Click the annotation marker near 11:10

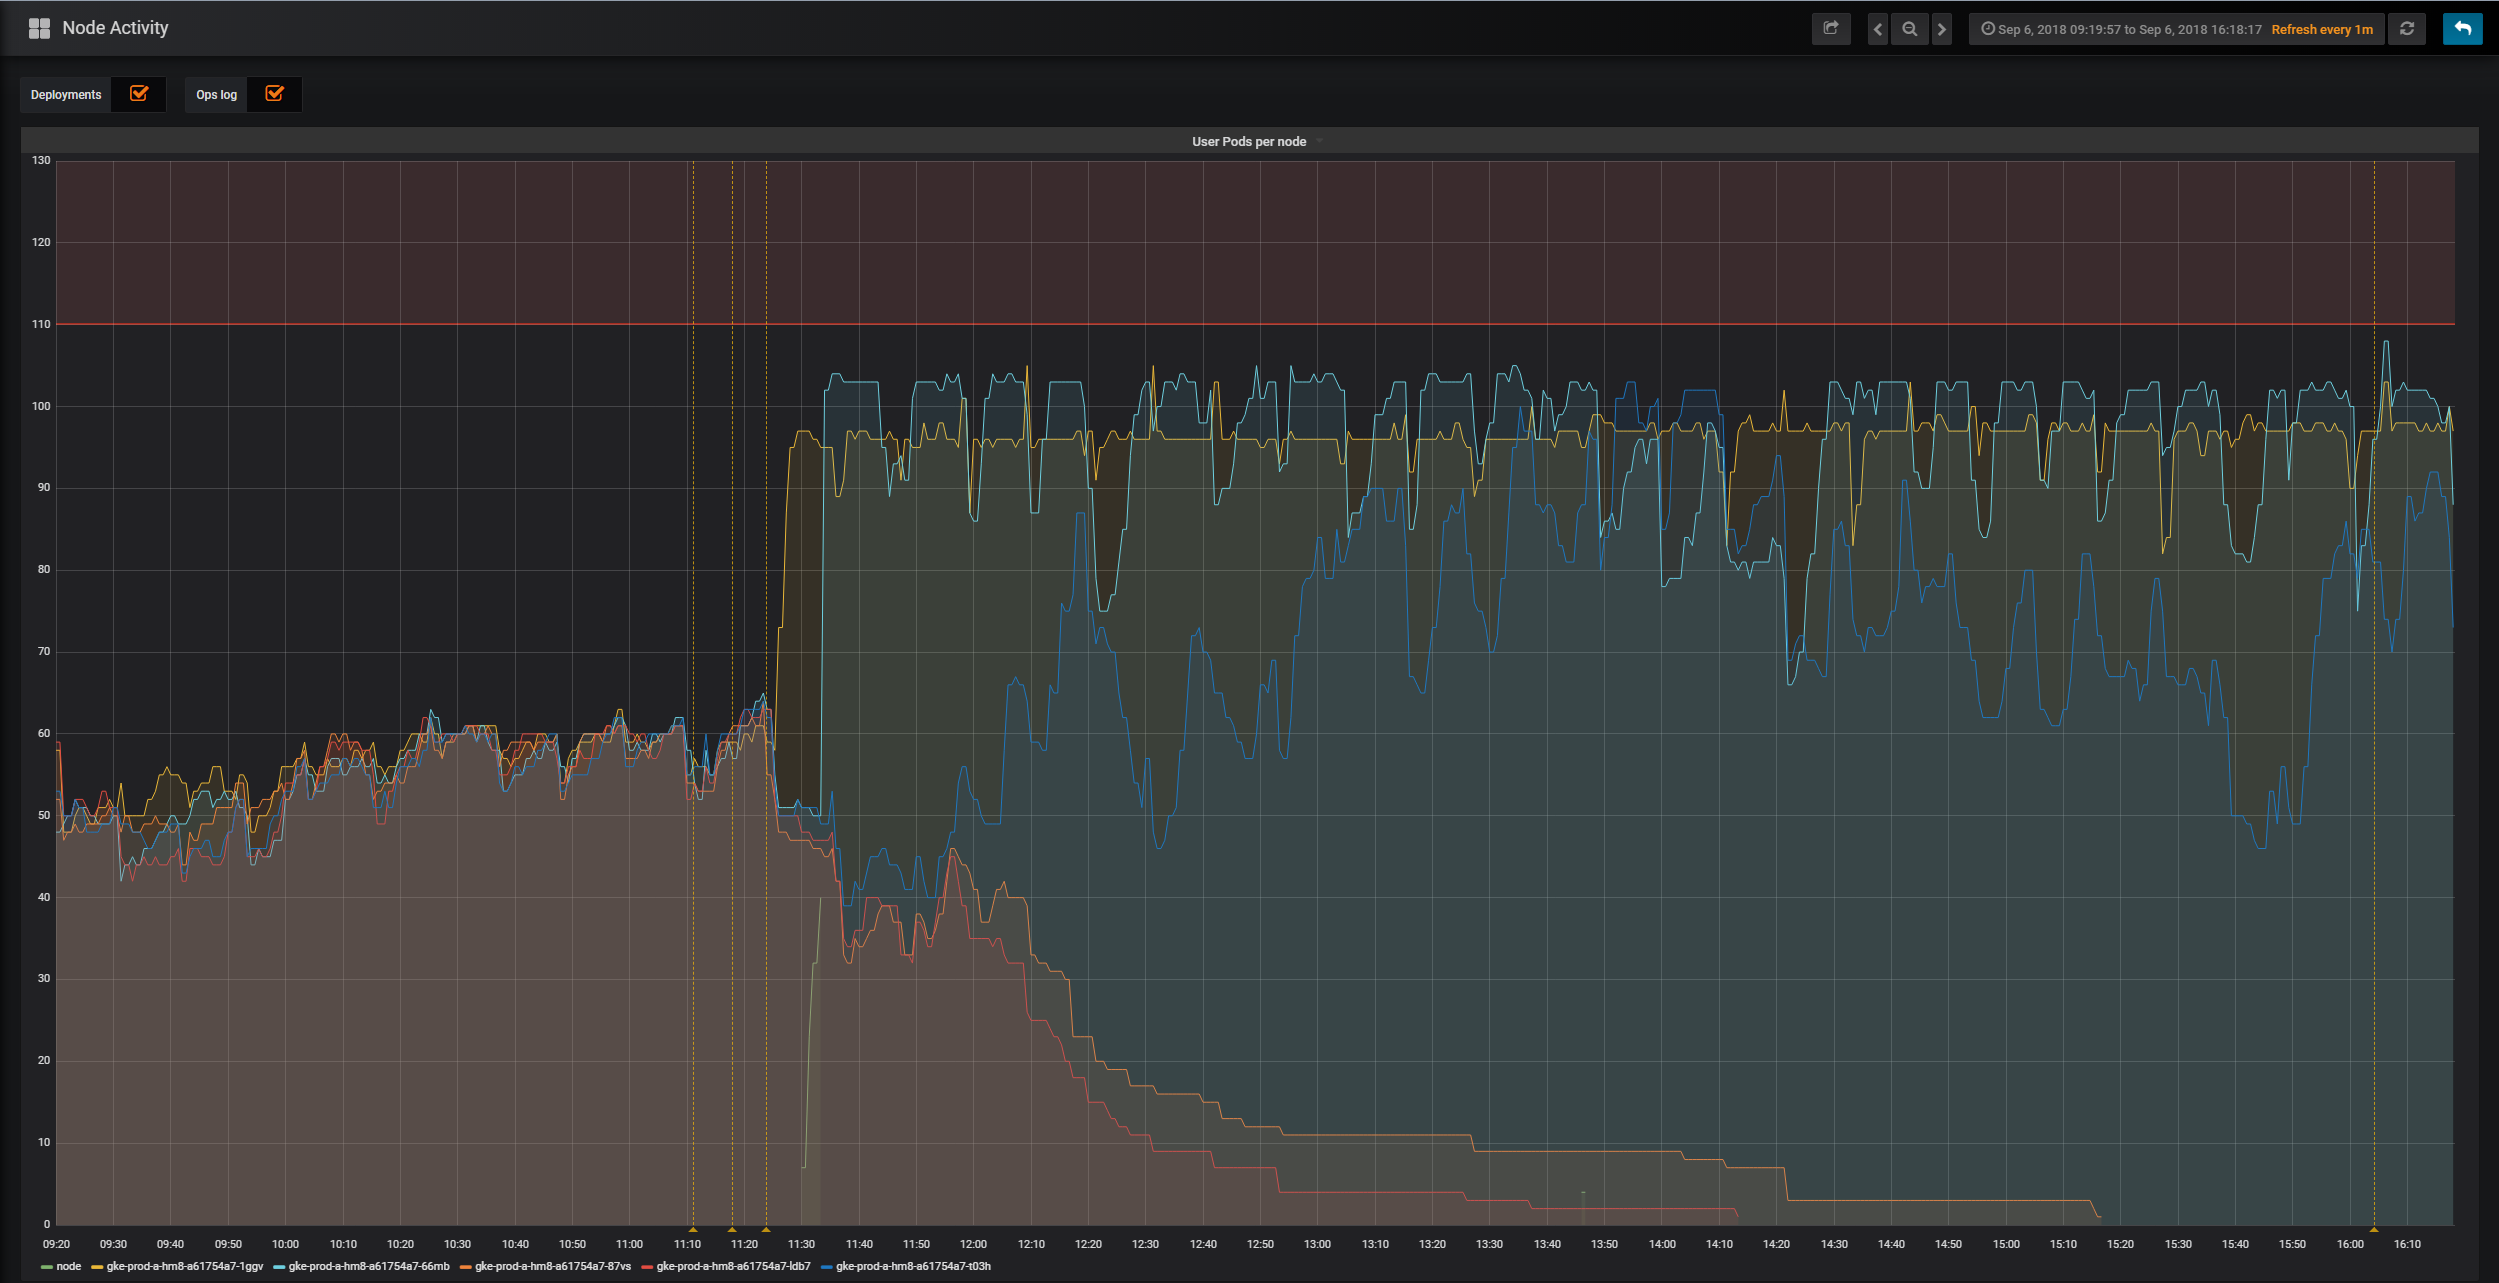coord(693,1229)
